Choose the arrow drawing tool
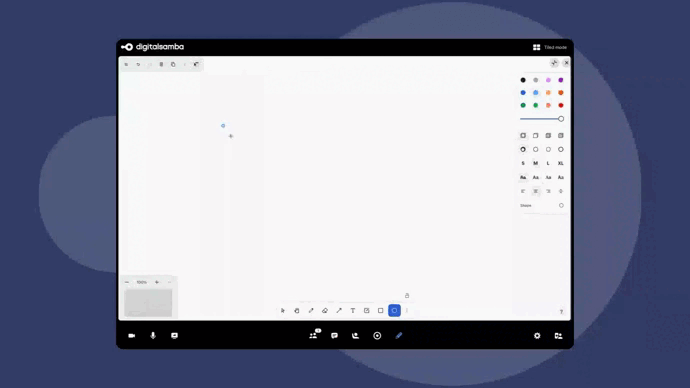Viewport: 690px width, 388px height. [x=339, y=311]
